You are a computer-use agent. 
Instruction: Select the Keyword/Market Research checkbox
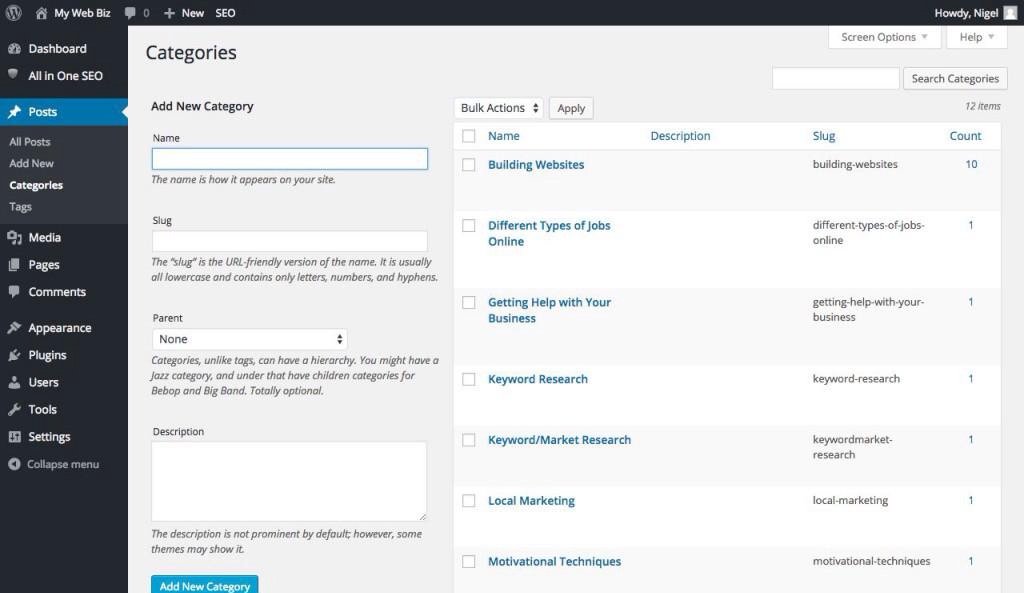click(x=468, y=440)
